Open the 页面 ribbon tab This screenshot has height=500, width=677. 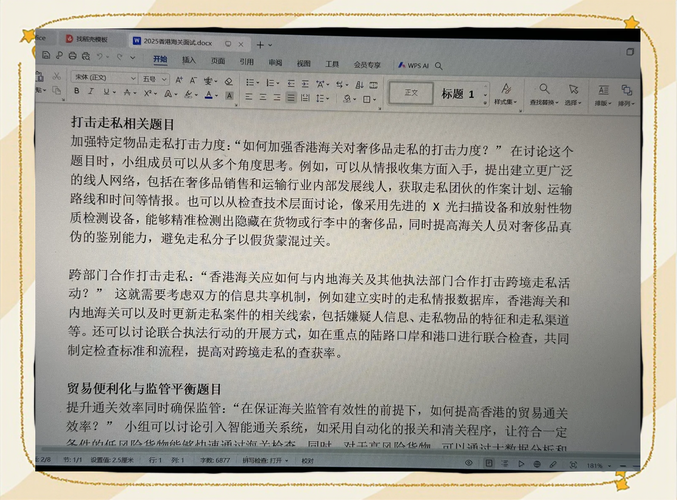click(x=218, y=61)
